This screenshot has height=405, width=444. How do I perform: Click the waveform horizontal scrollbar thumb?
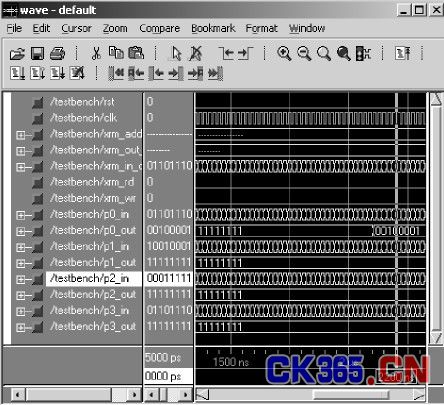click(351, 395)
